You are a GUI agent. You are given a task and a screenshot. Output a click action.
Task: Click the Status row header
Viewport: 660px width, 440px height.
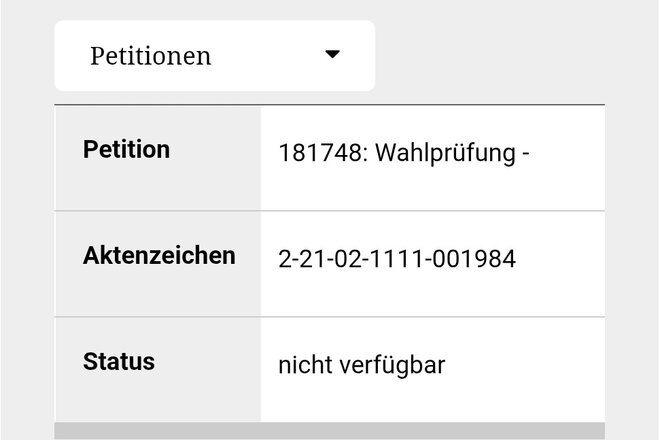(119, 361)
